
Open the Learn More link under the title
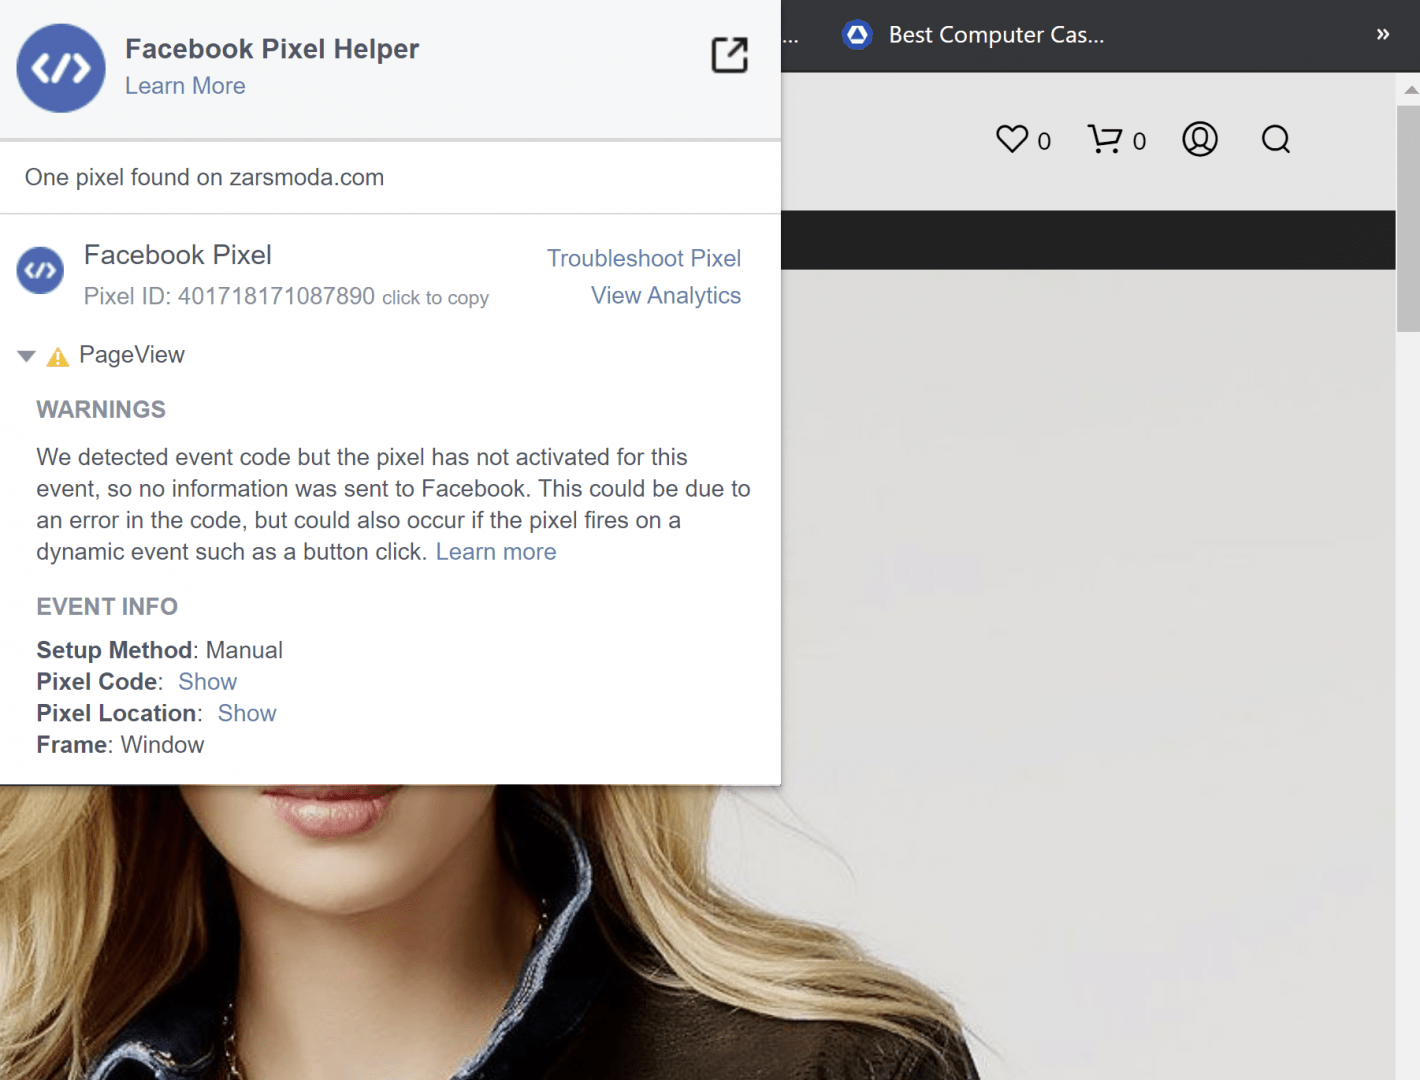(x=185, y=86)
